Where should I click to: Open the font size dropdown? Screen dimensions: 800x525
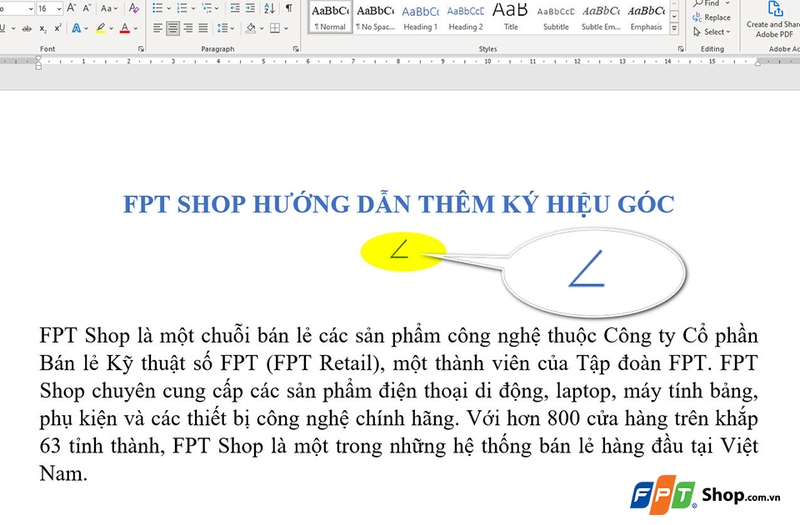pyautogui.click(x=59, y=8)
